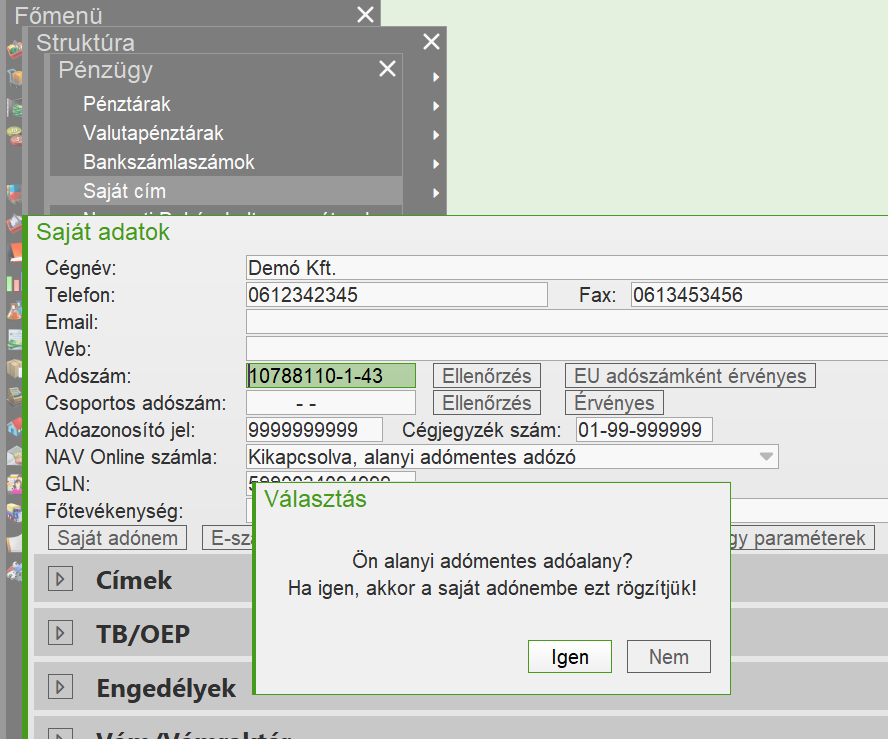
Task: Click the envelope icon in sidebar
Action: coord(14,455)
